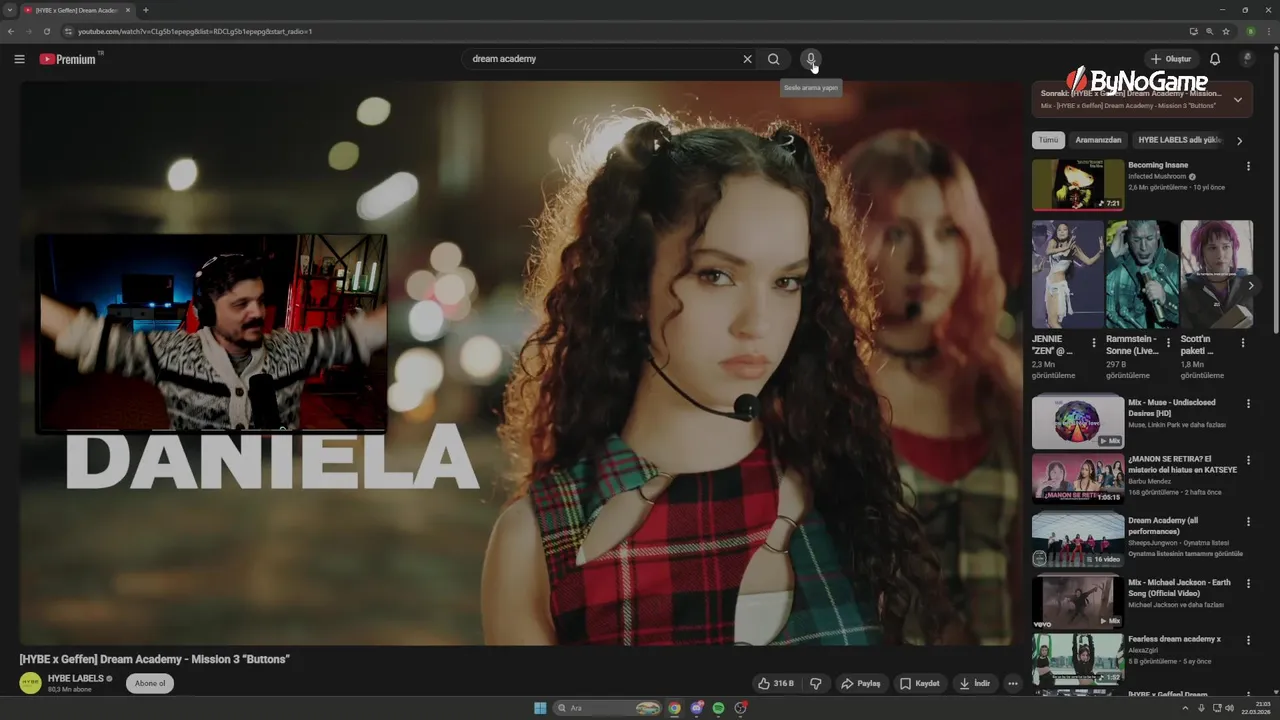Viewport: 1280px width, 720px height.
Task: Open a new browser tab
Action: 145,10
